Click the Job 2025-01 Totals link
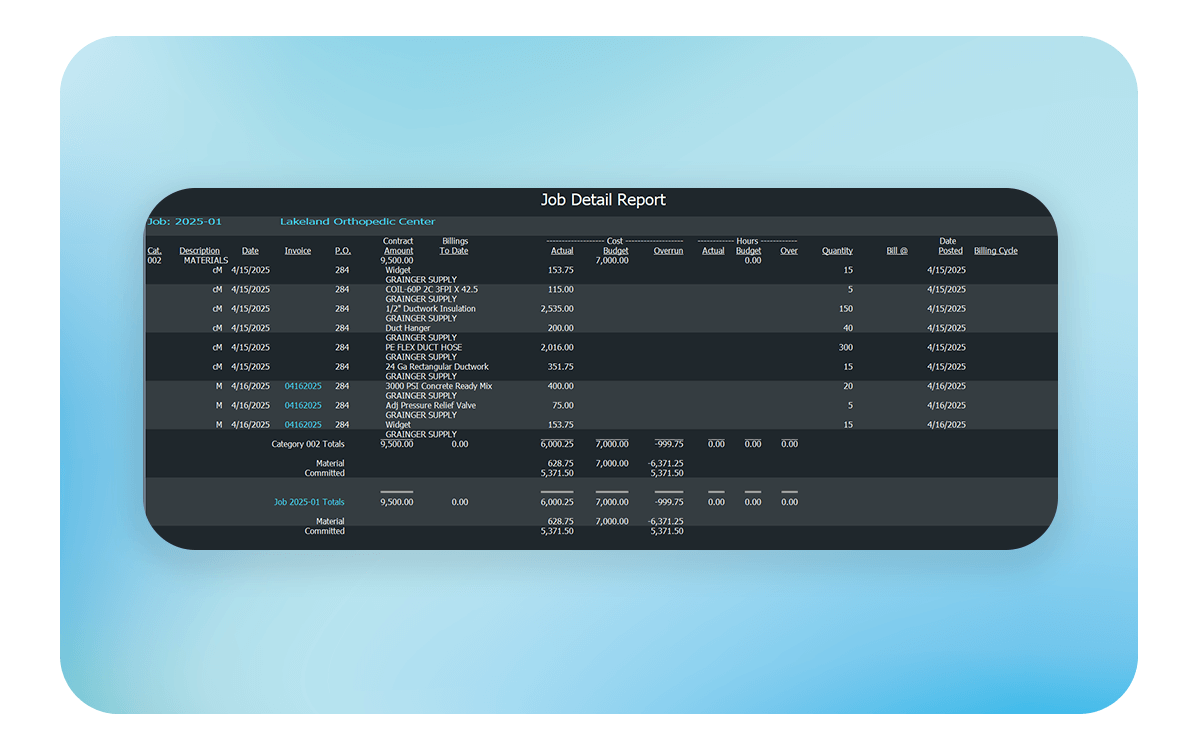Image resolution: width=1200 pixels, height=750 pixels. click(x=309, y=502)
